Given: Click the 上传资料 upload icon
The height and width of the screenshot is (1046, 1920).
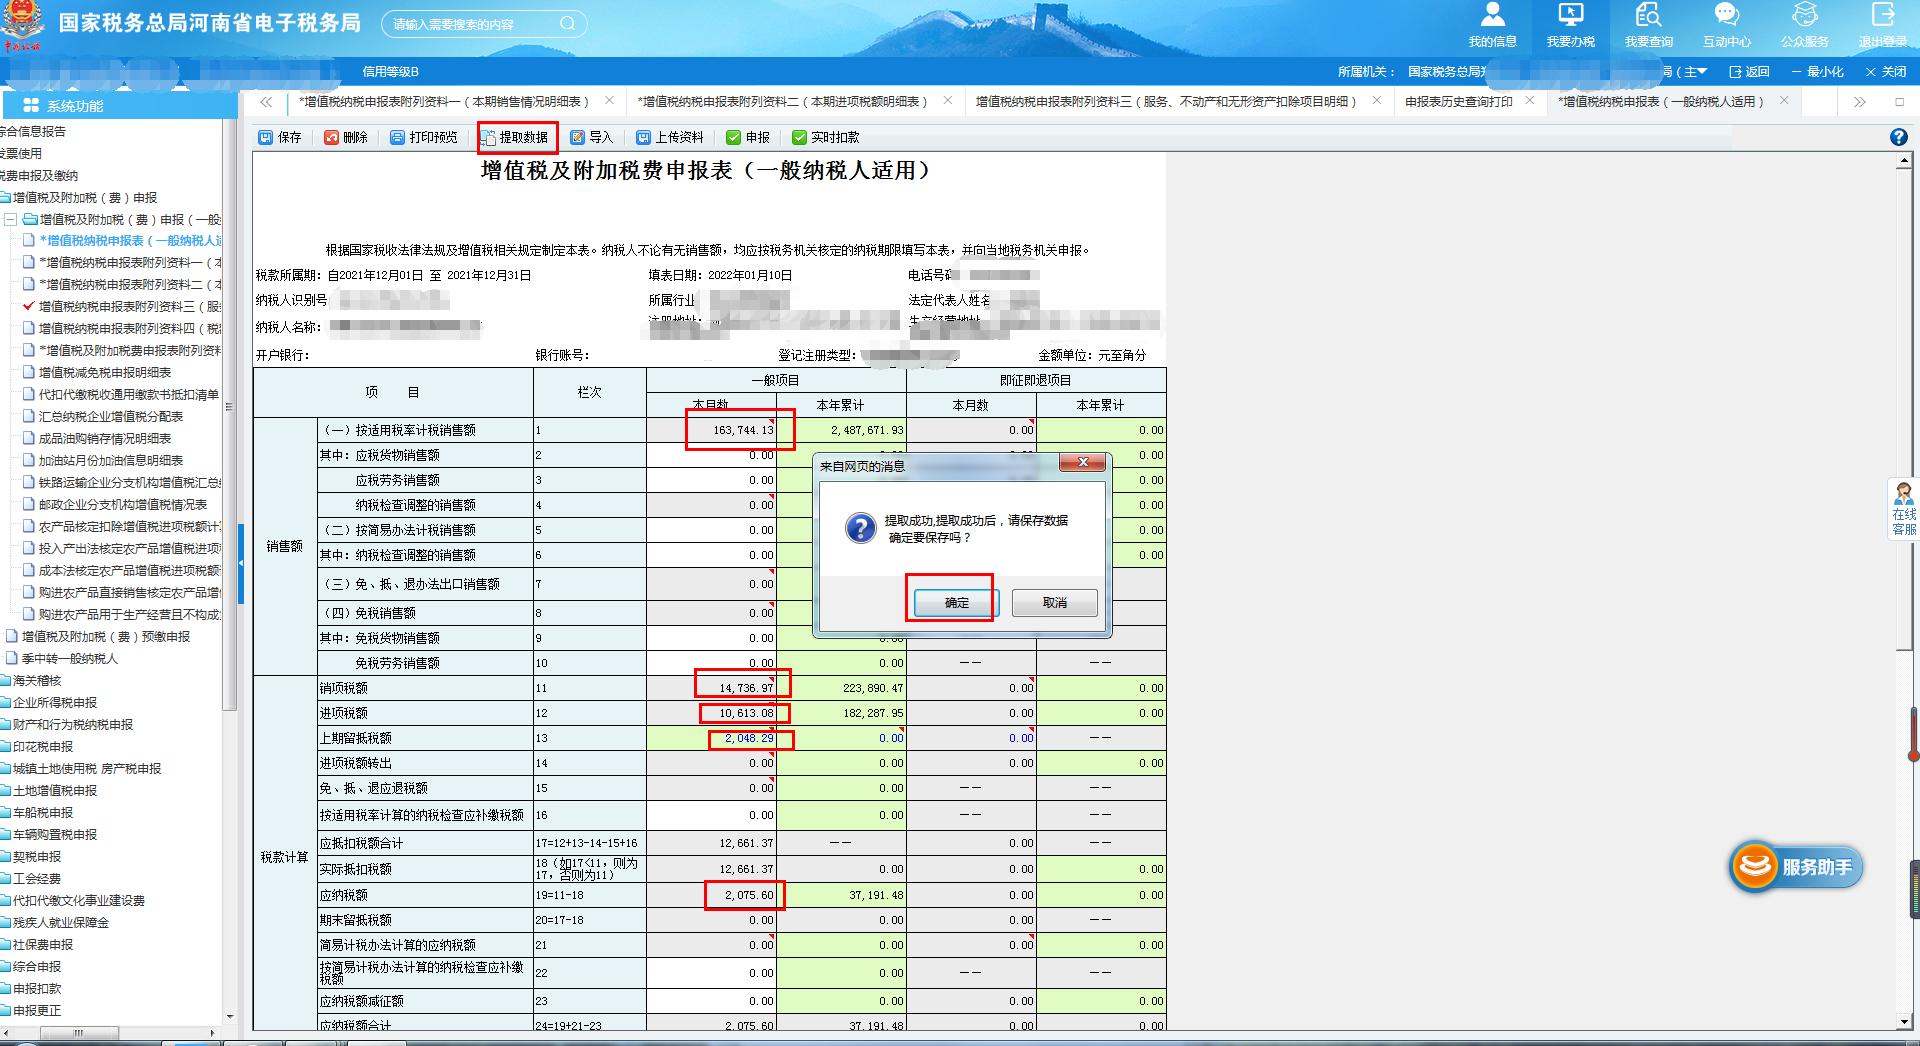Looking at the screenshot, I should 670,137.
